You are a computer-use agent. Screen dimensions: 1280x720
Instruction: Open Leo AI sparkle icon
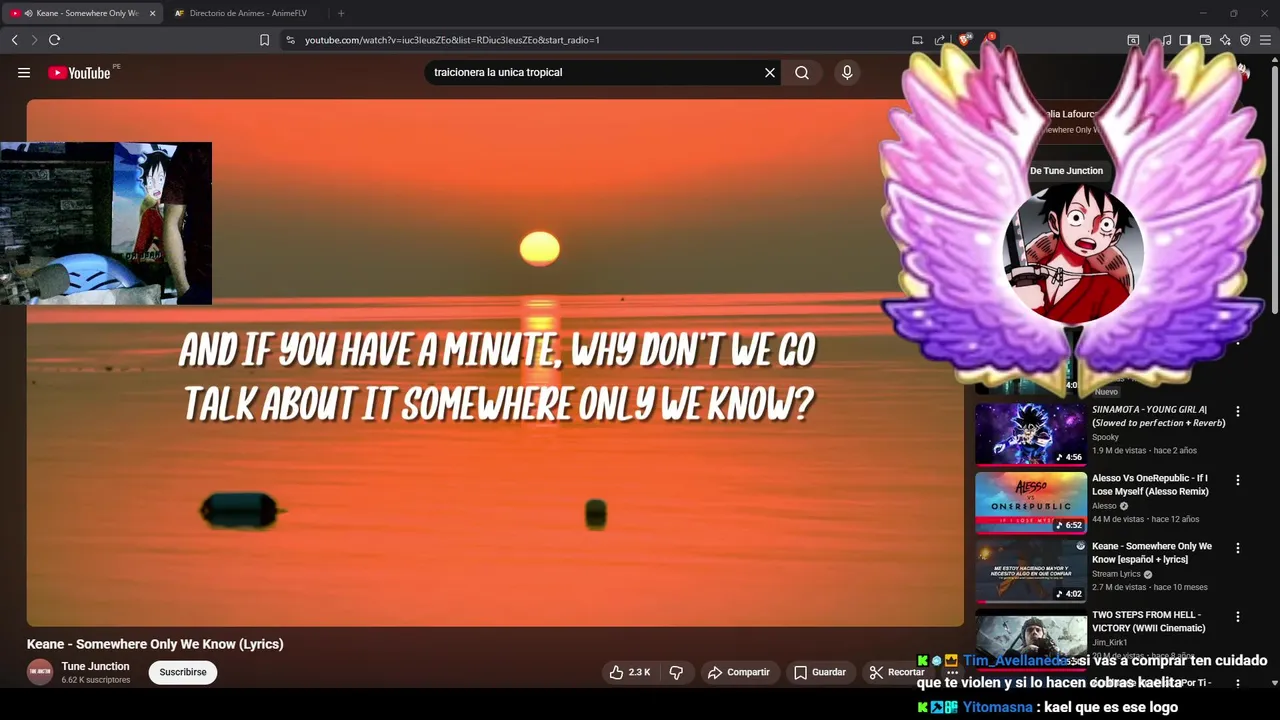tap(1225, 40)
